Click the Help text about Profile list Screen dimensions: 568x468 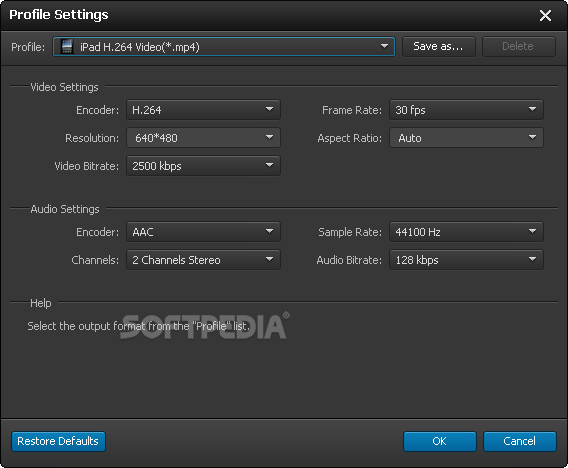[x=139, y=326]
